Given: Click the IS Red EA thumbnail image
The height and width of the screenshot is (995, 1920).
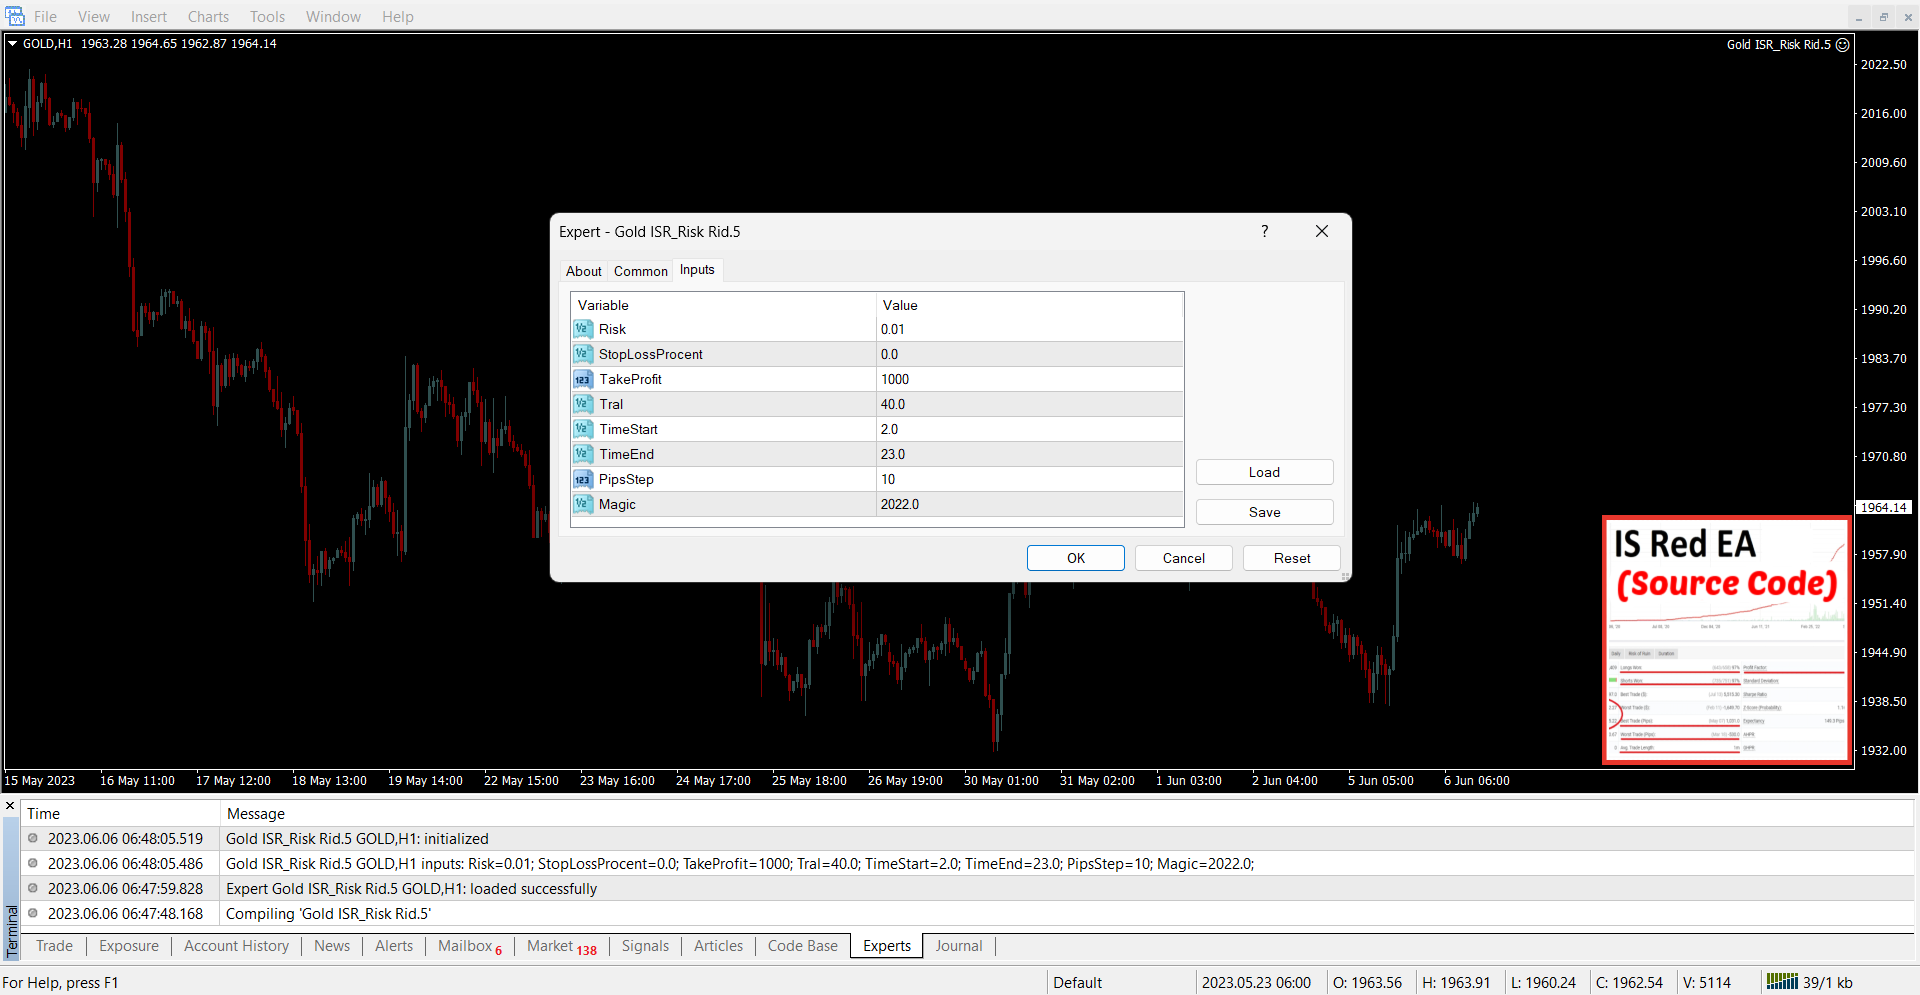Looking at the screenshot, I should click(x=1727, y=640).
